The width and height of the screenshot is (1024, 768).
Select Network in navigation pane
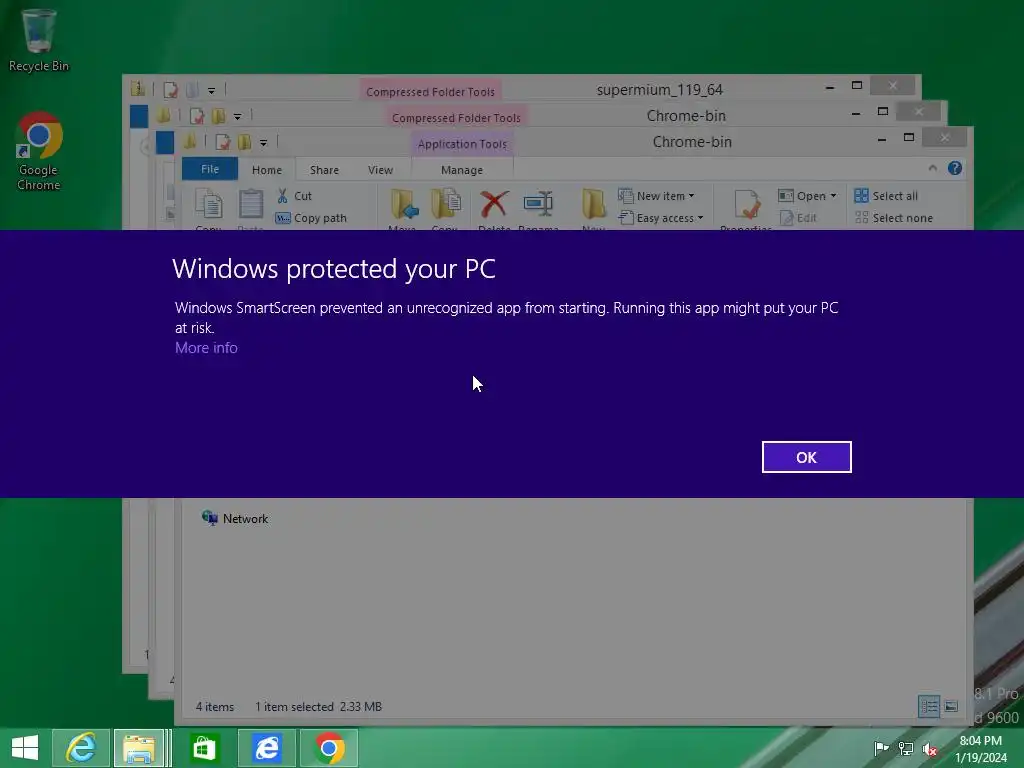click(235, 519)
